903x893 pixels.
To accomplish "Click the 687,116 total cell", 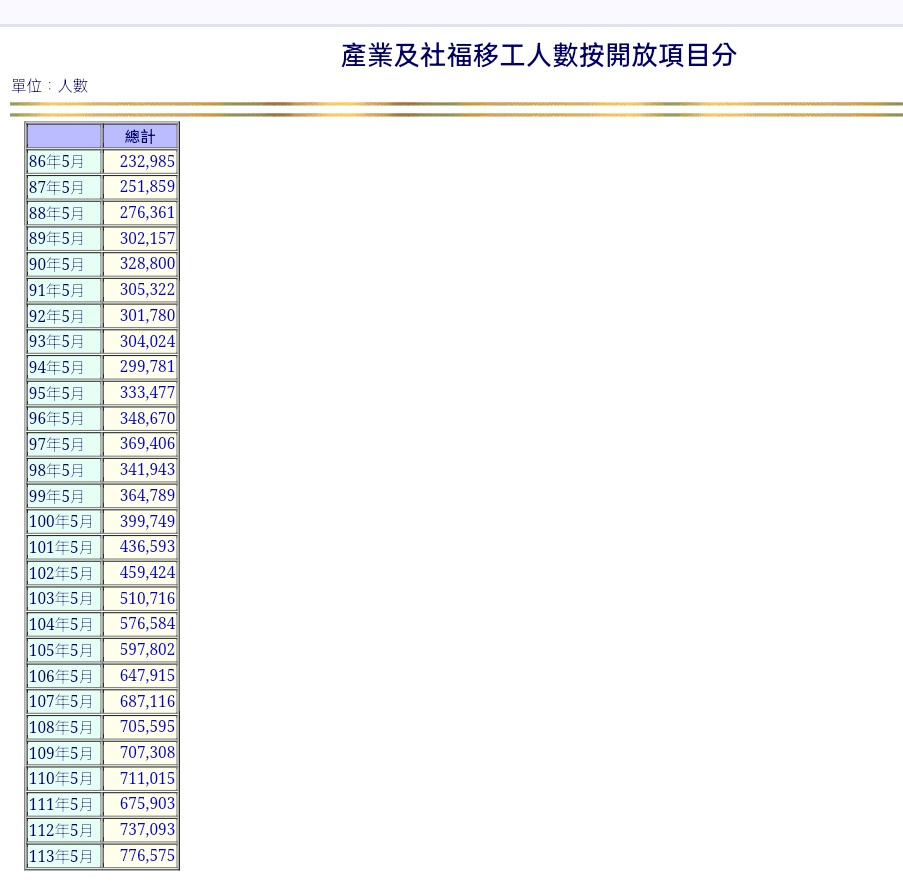I will (x=146, y=701).
